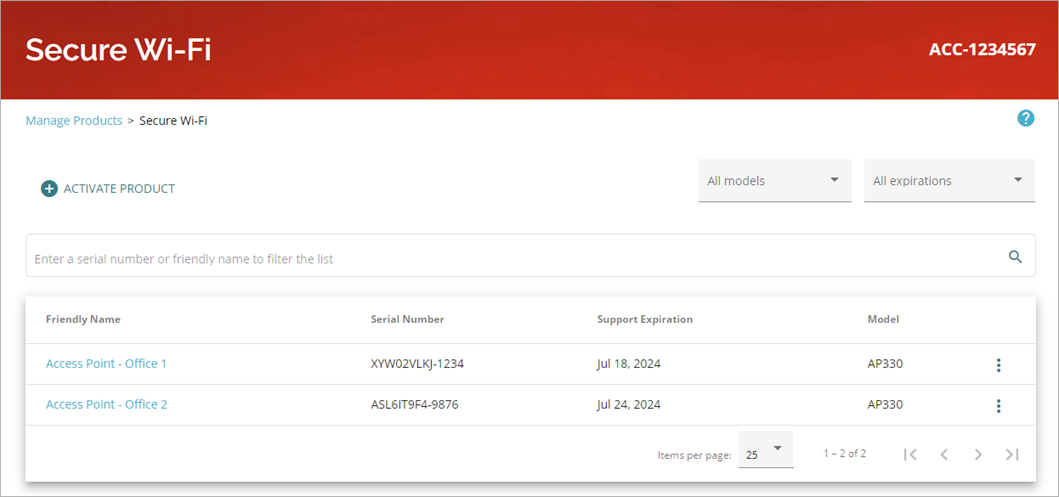Click the Friendly Name column header
The width and height of the screenshot is (1059, 497).
point(83,319)
